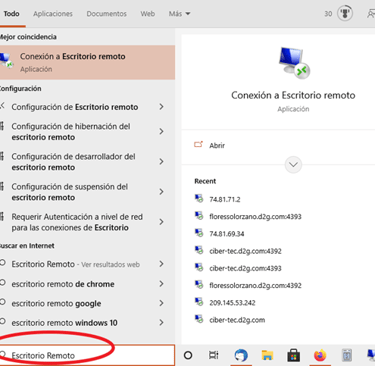Expand arrow for escritorio remoto de chrome
This screenshot has height=366, width=375.
point(161,284)
